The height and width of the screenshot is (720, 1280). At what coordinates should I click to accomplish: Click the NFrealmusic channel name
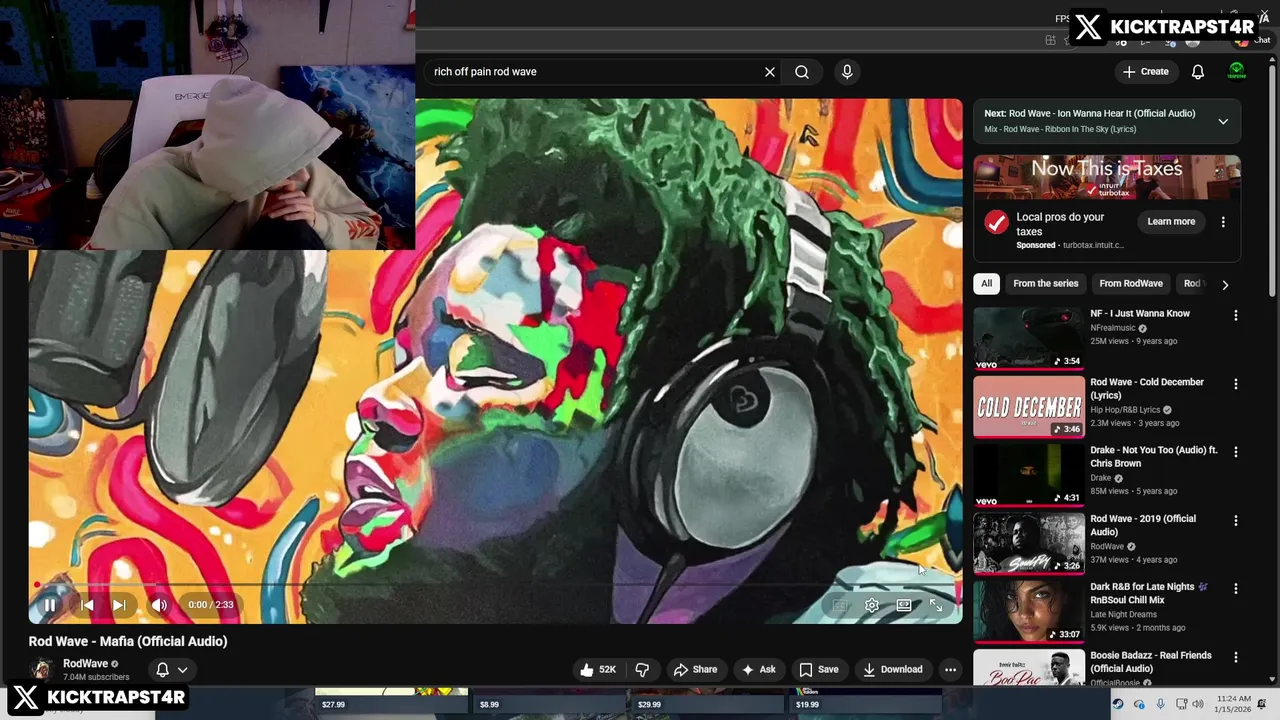(x=1113, y=328)
